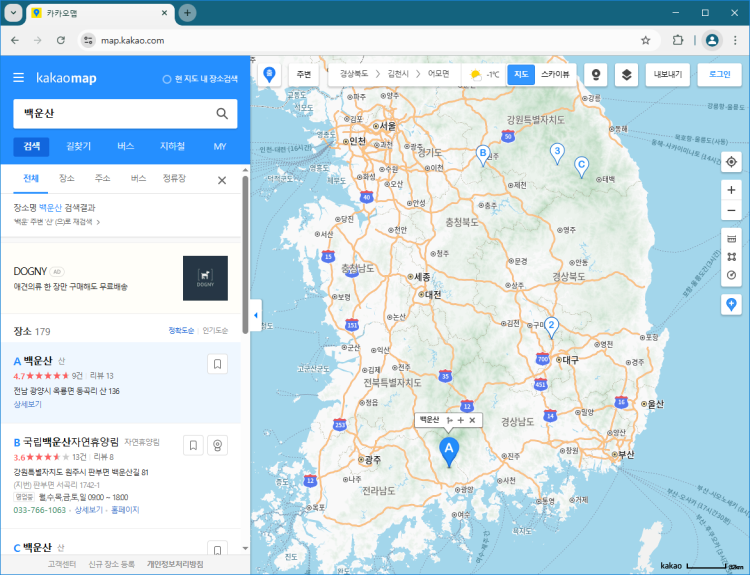This screenshot has width=750, height=575.
Task: Zoom out with the minus button
Action: pos(731,210)
